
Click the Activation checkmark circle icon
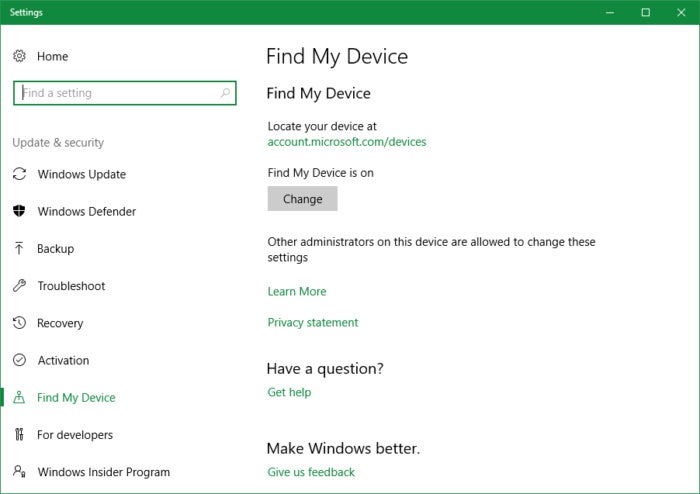[19, 360]
